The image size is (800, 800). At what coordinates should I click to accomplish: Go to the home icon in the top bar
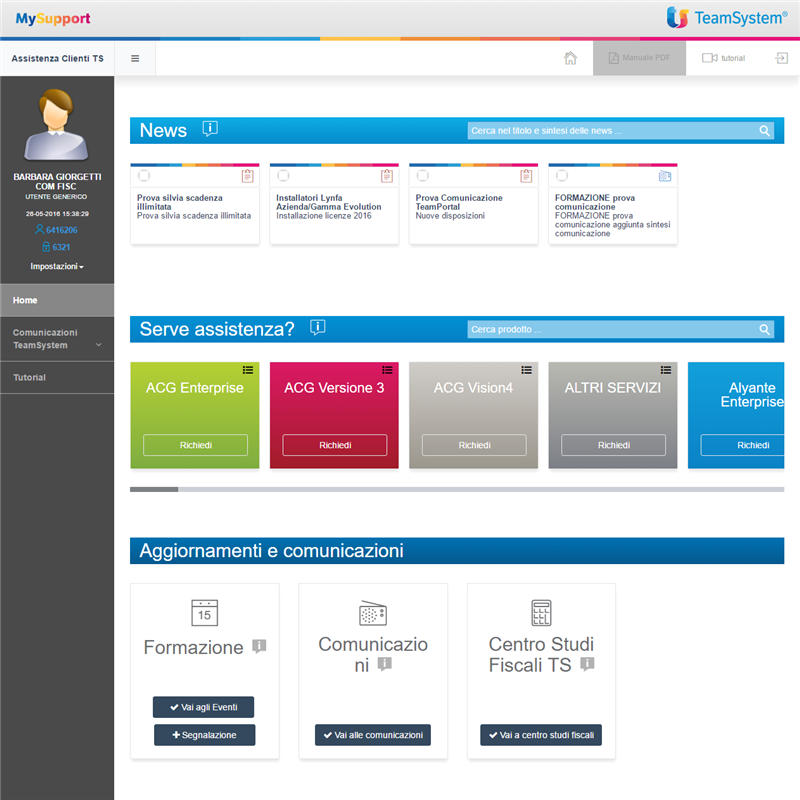tap(570, 58)
